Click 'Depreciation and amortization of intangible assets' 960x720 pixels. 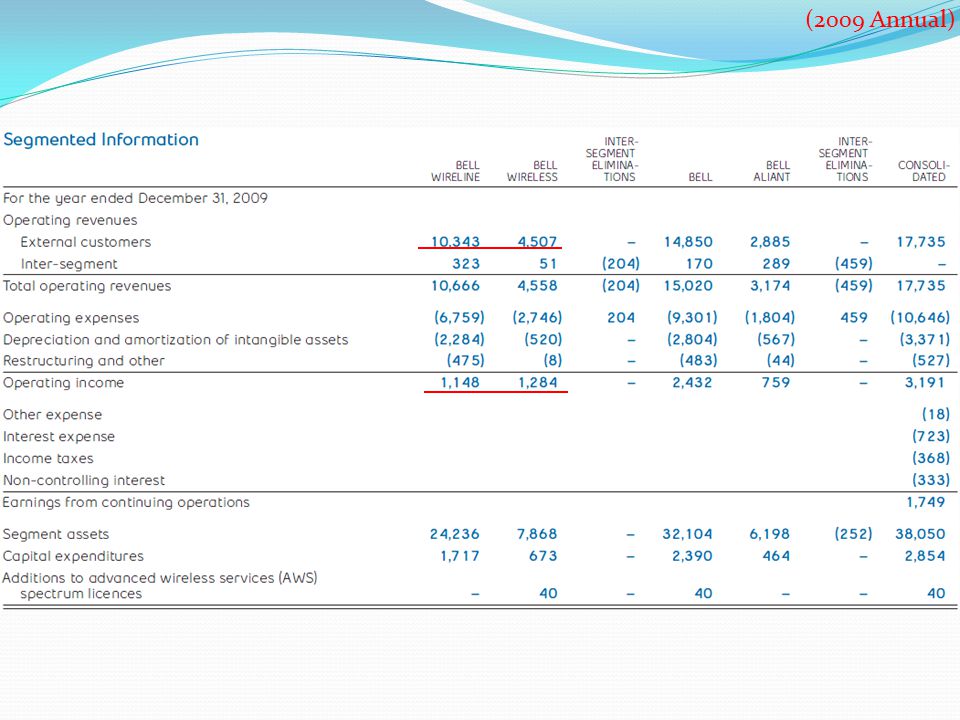(176, 340)
